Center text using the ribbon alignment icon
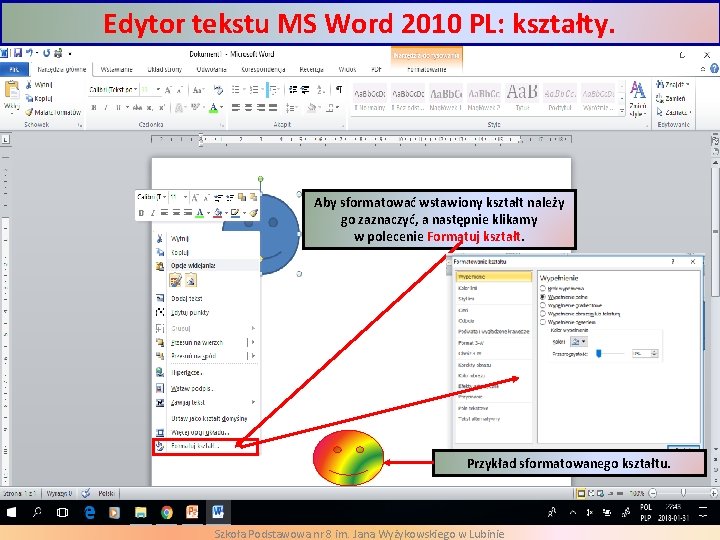Image resolution: width=720 pixels, height=540 pixels. pyautogui.click(x=248, y=107)
